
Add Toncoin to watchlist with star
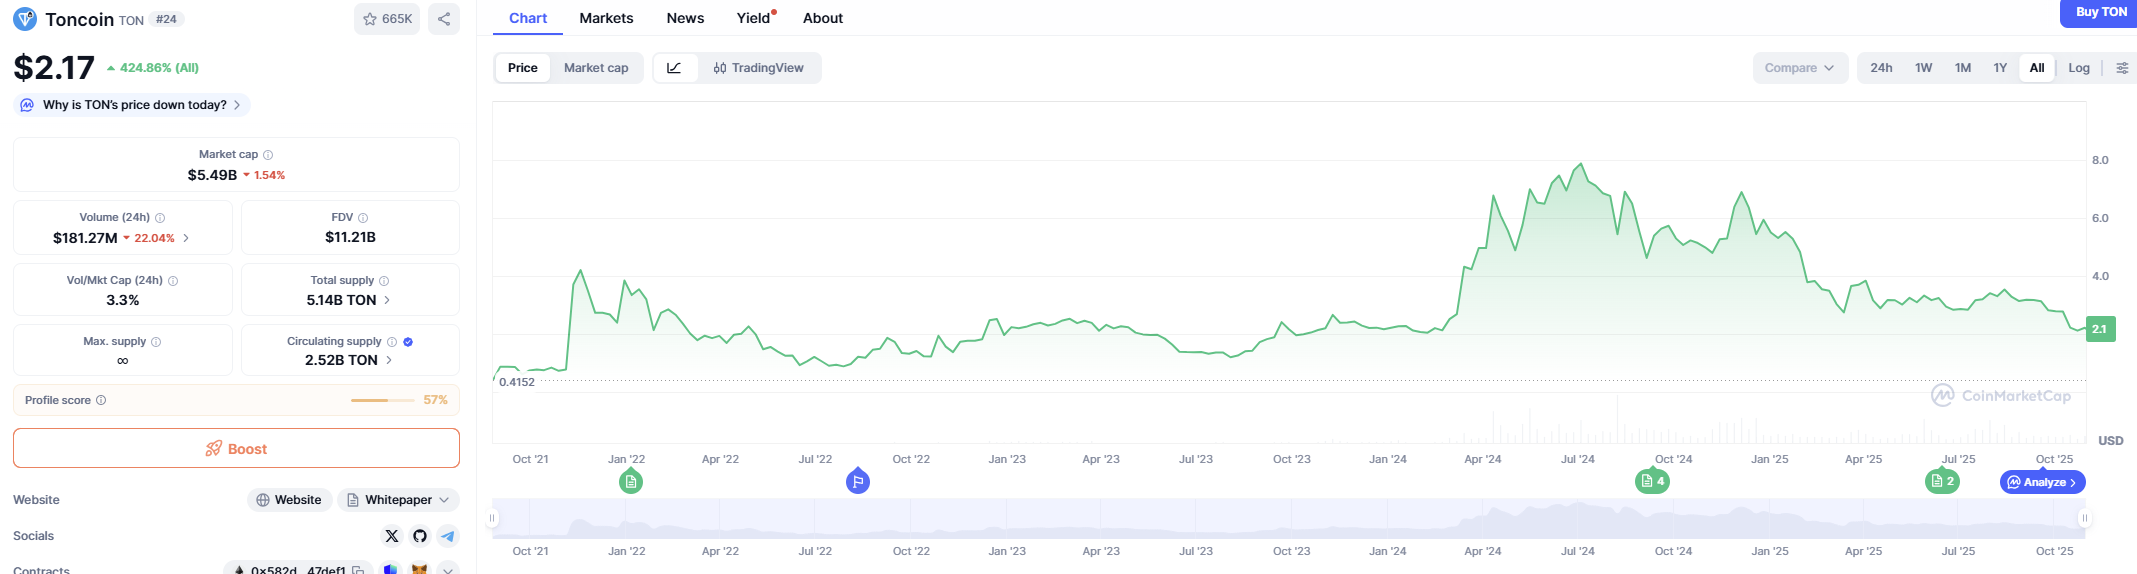pyautogui.click(x=387, y=19)
